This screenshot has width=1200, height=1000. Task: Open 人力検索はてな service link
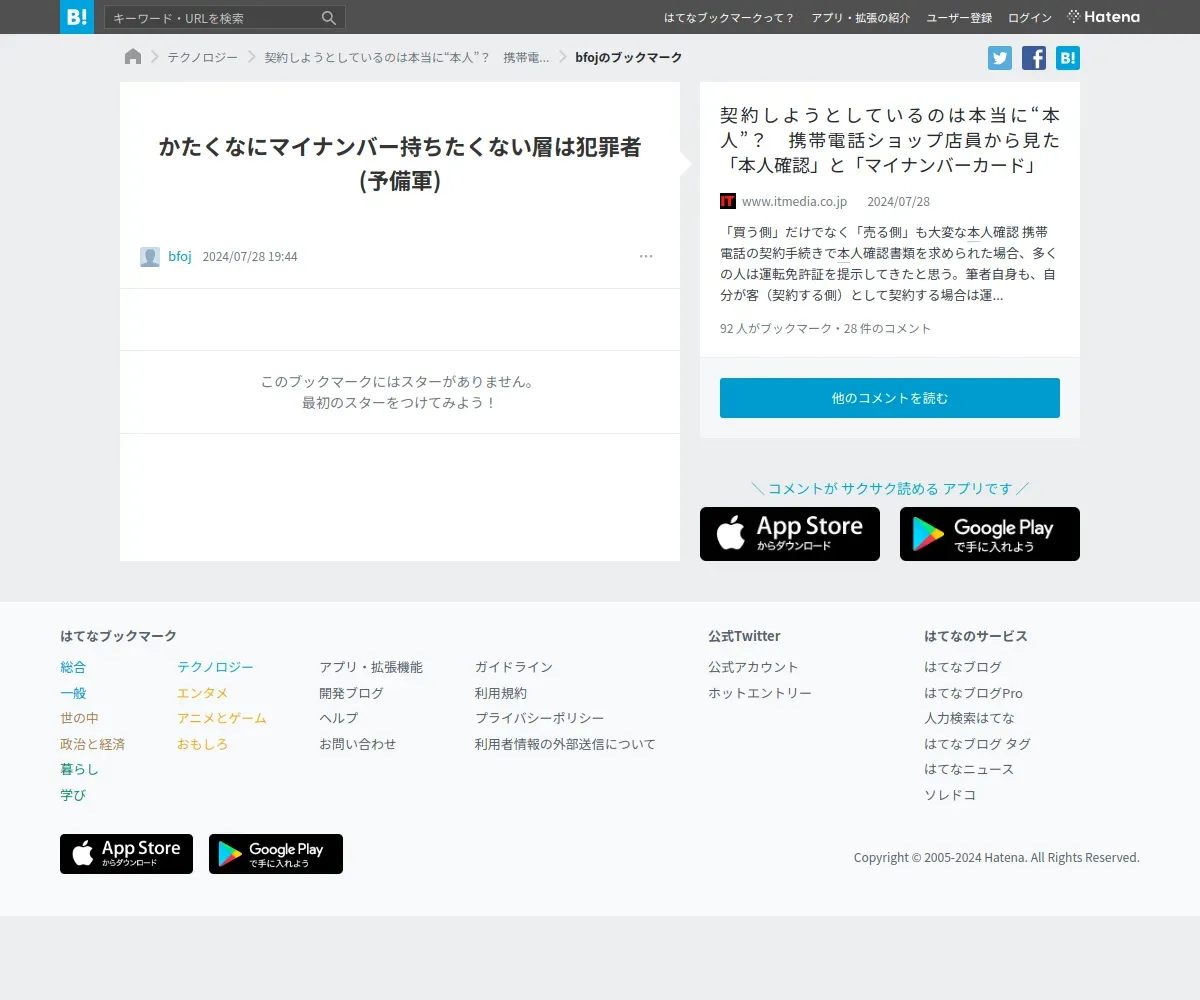[969, 718]
